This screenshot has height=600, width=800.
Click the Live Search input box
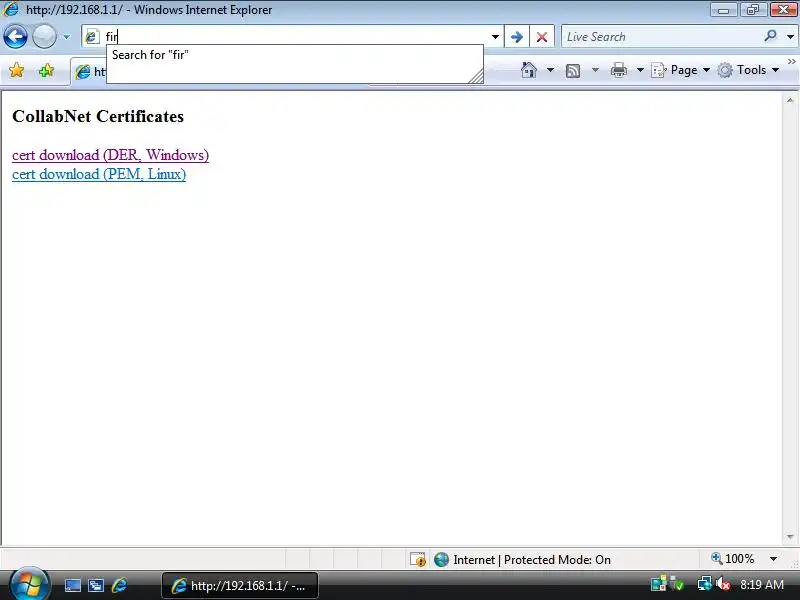tap(661, 37)
